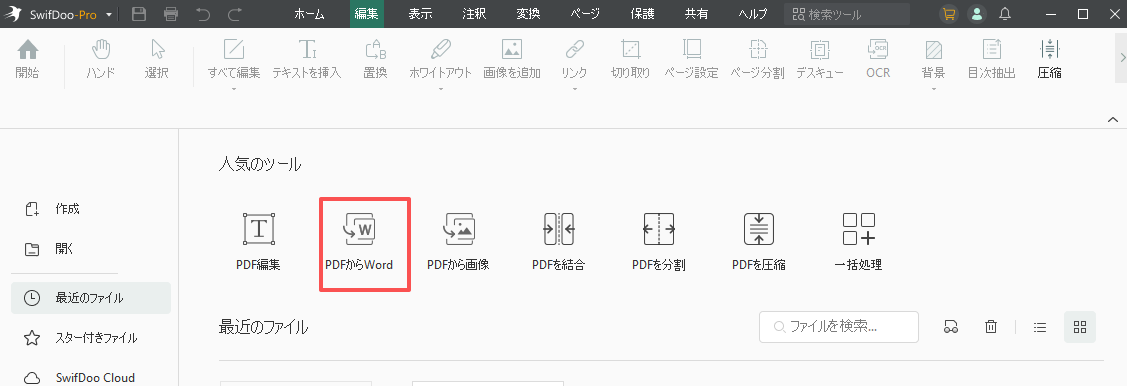
Task: Open the ホーム tab
Action: click(x=310, y=14)
